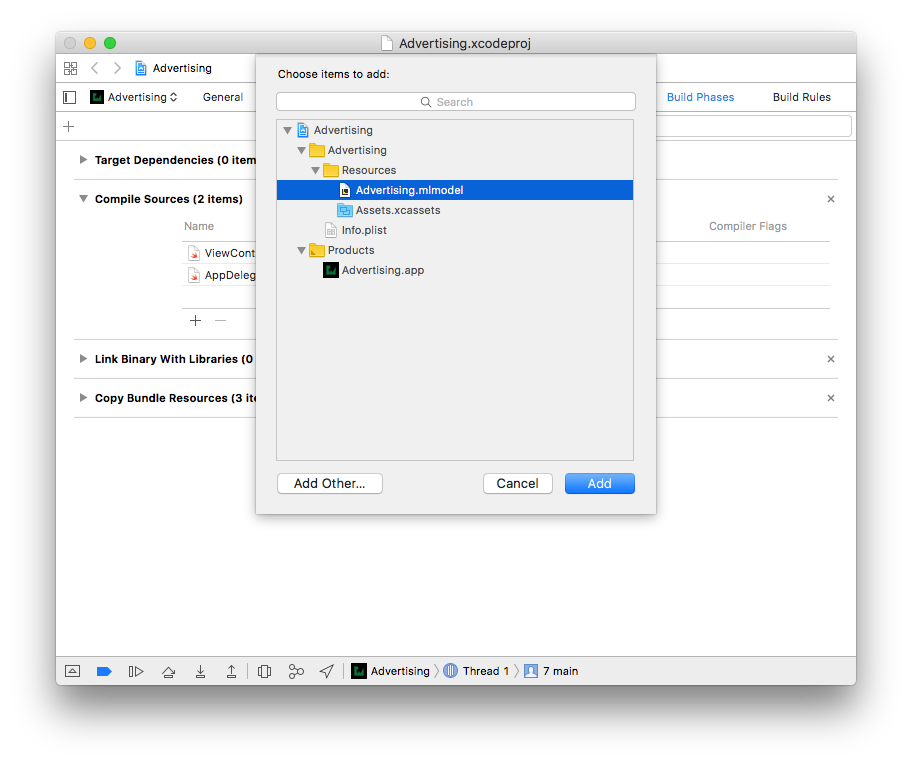The height and width of the screenshot is (765, 912).
Task: Switch to the Build Rules tab
Action: (801, 97)
